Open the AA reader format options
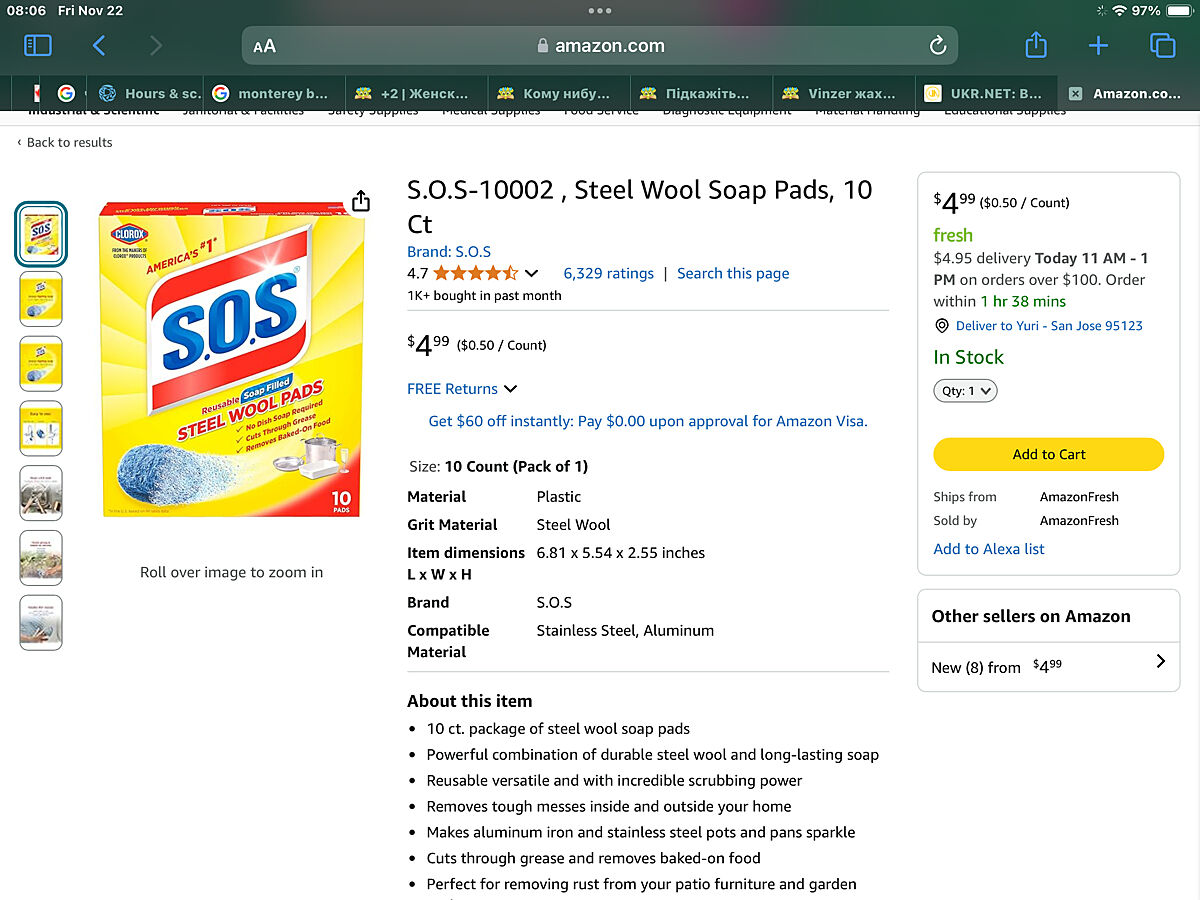Viewport: 1200px width, 900px height. coord(264,46)
